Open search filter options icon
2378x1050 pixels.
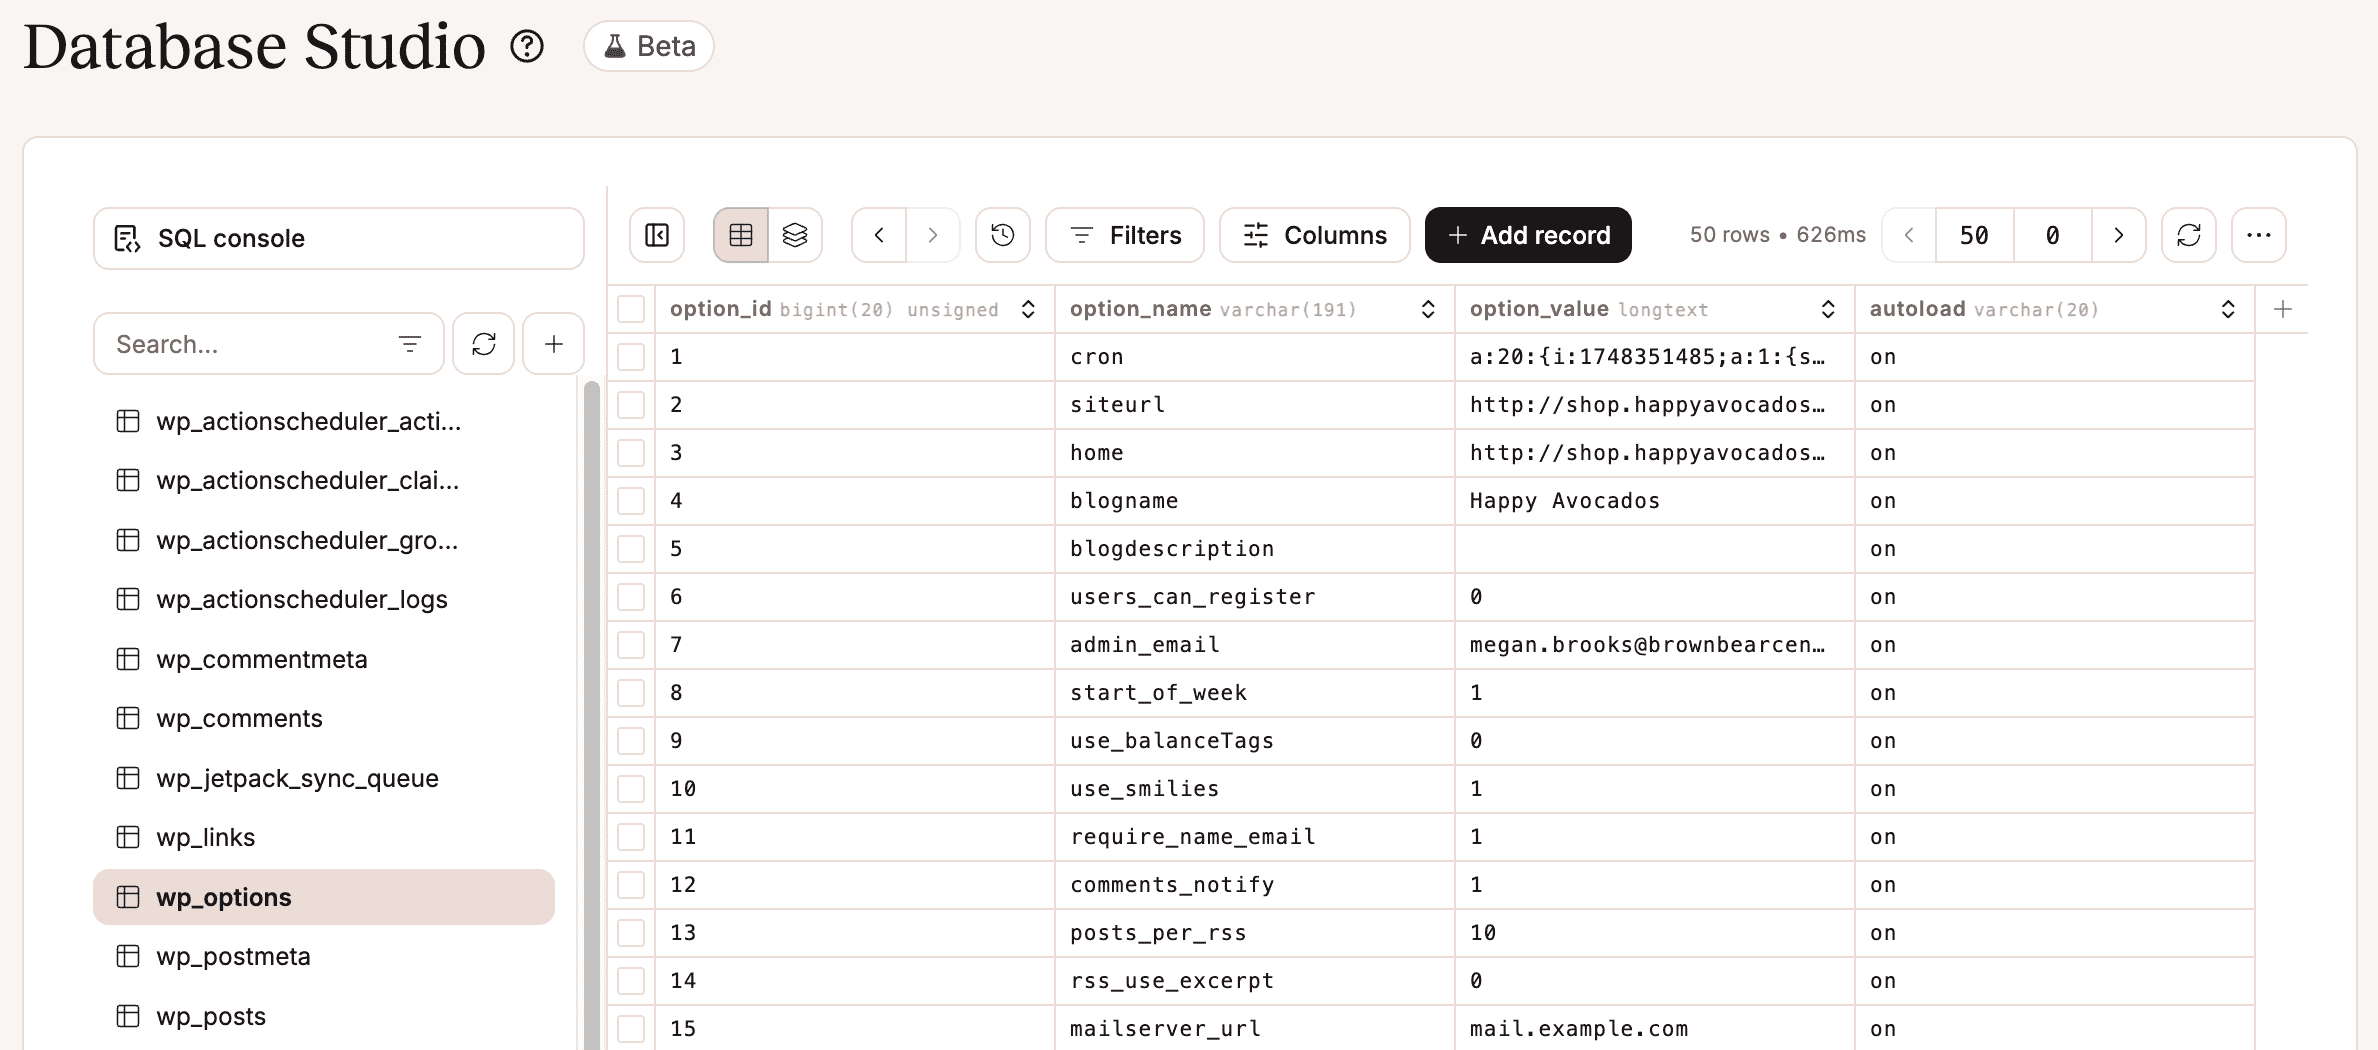coord(409,344)
